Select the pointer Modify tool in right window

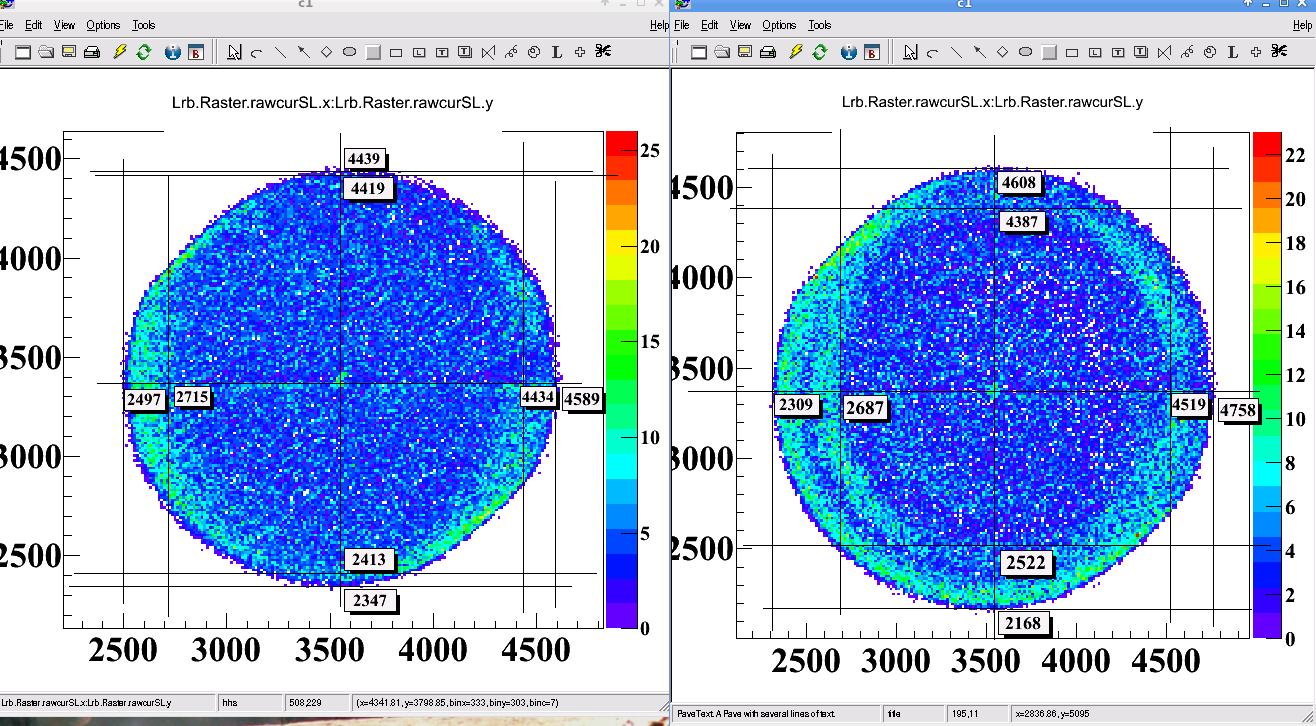(x=910, y=52)
